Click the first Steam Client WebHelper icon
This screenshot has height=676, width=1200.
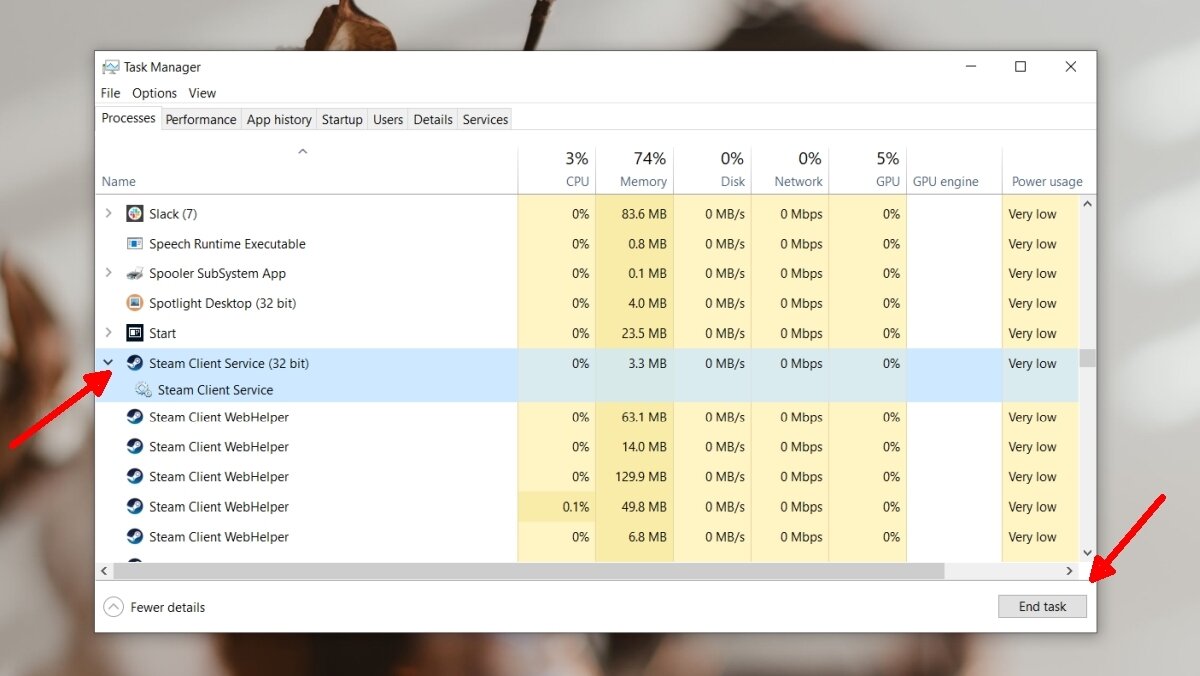coord(134,417)
